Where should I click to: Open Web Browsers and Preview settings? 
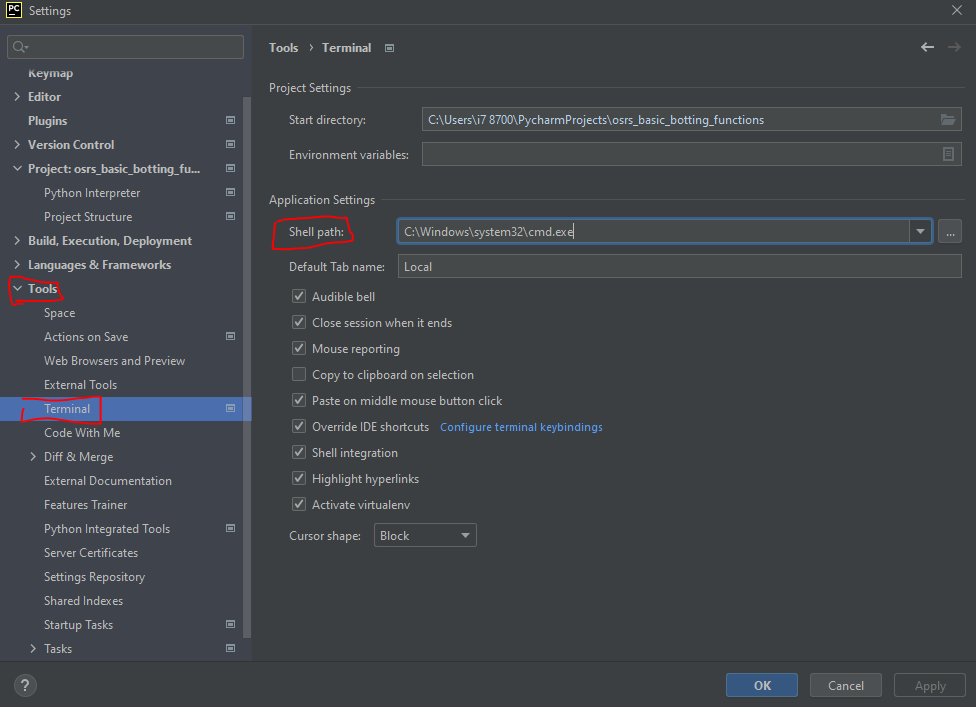coord(115,361)
